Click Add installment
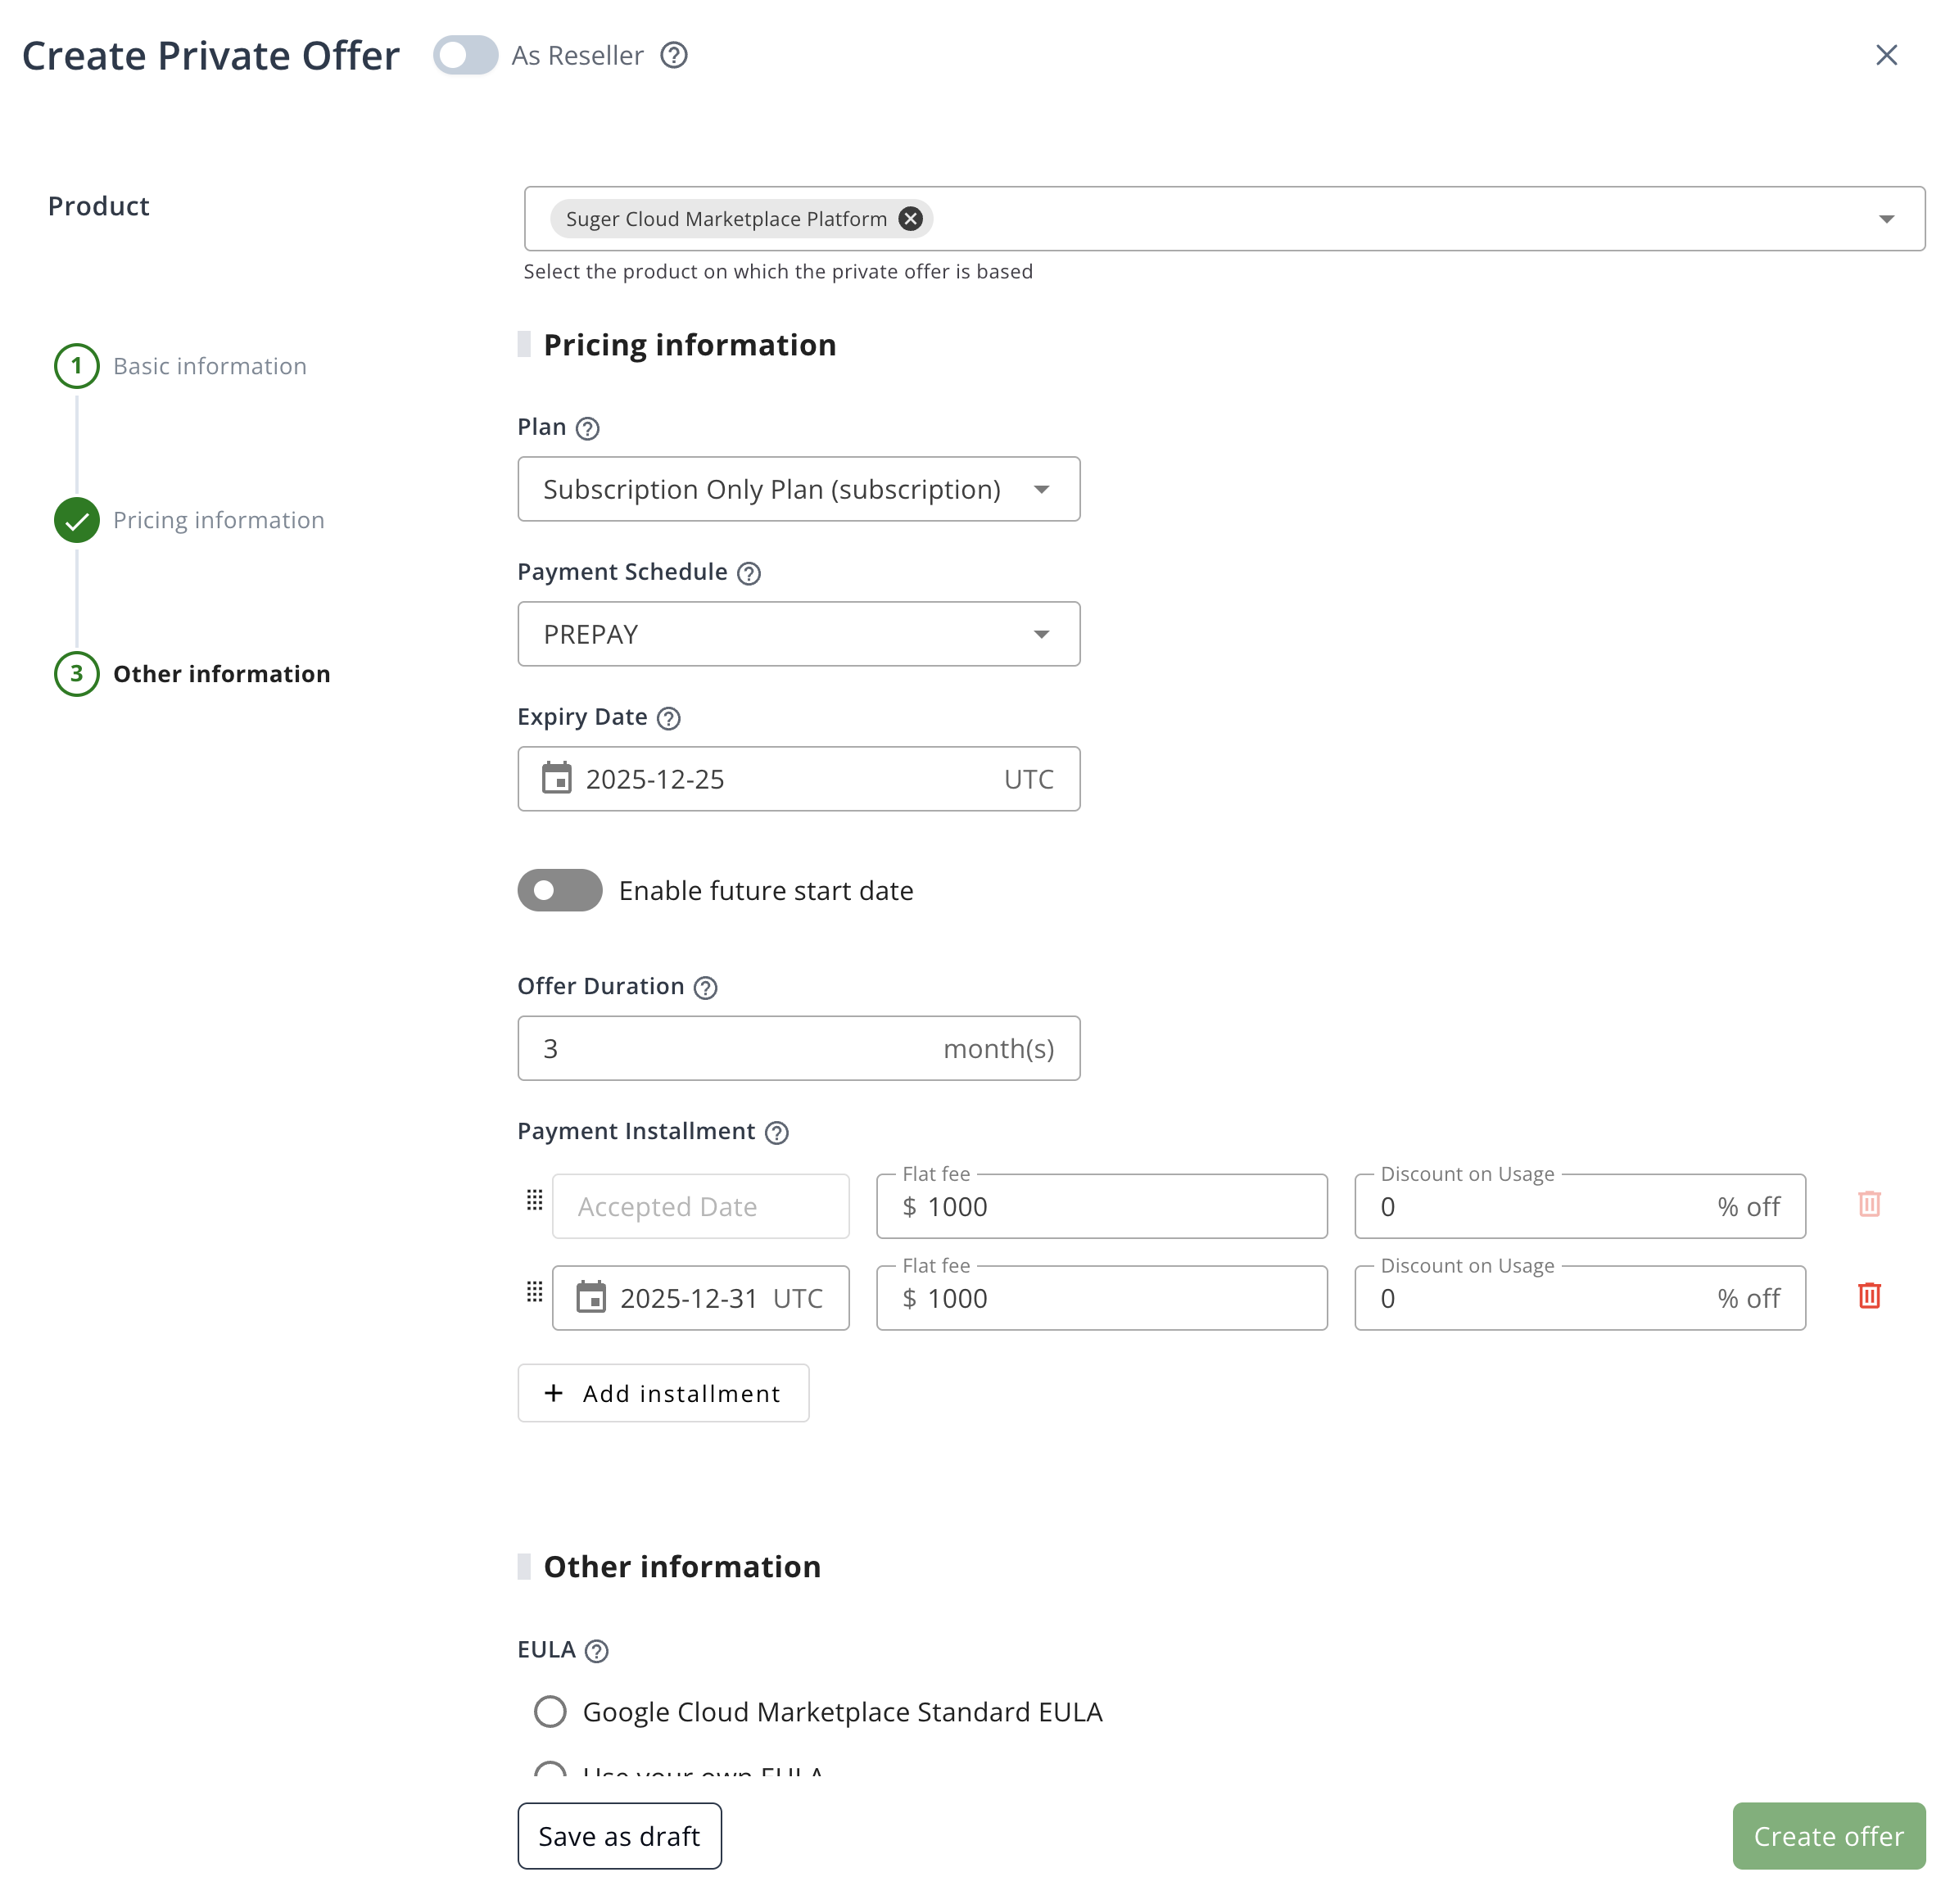The width and height of the screenshot is (1941, 1904). (663, 1393)
